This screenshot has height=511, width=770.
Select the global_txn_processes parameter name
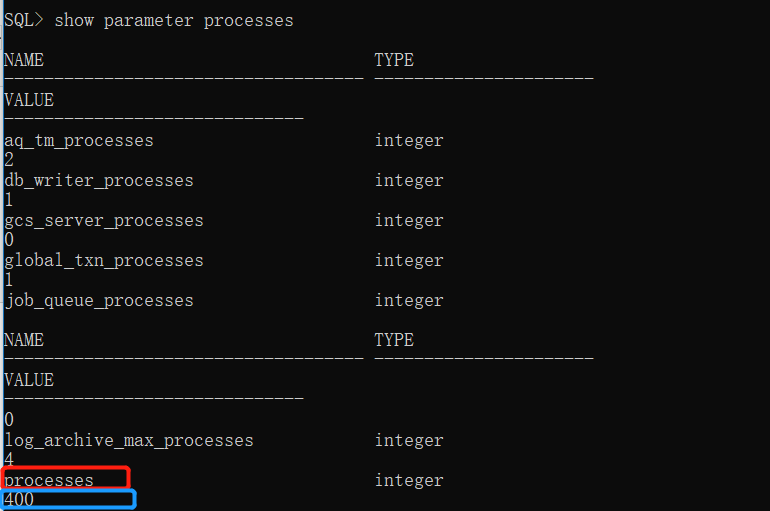point(104,261)
